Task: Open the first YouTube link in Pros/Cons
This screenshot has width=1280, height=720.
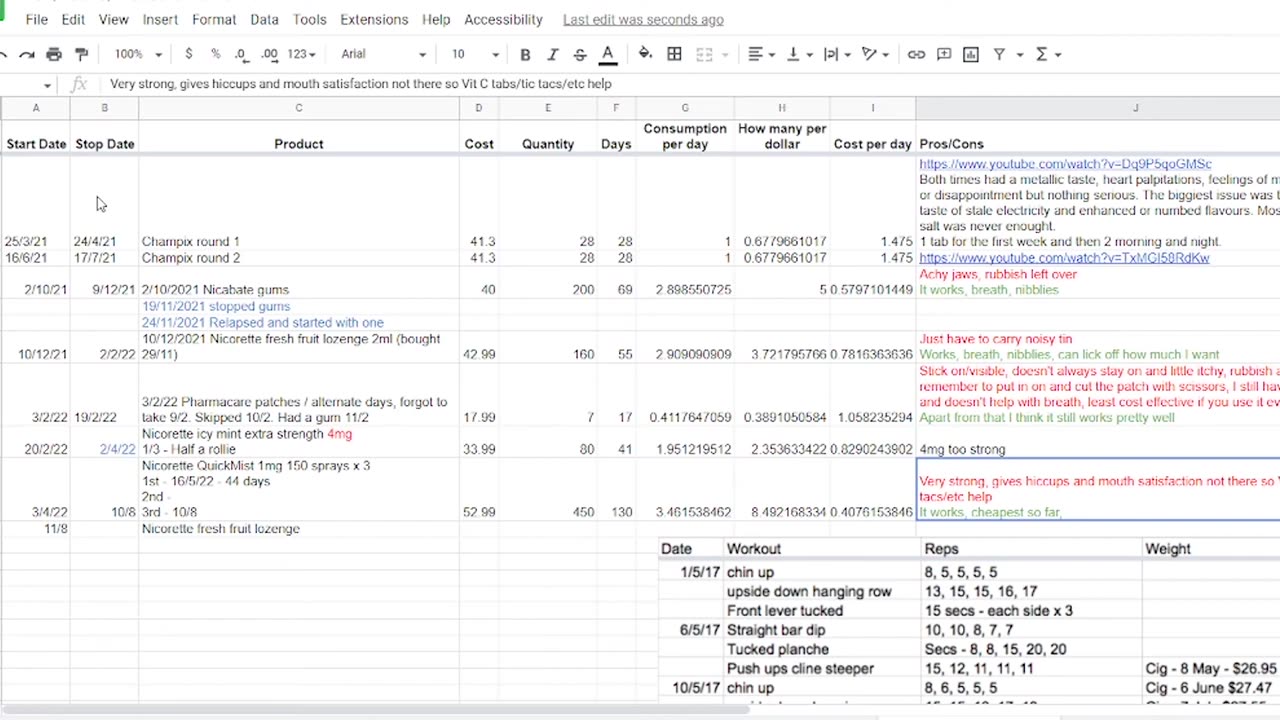Action: pos(1065,164)
